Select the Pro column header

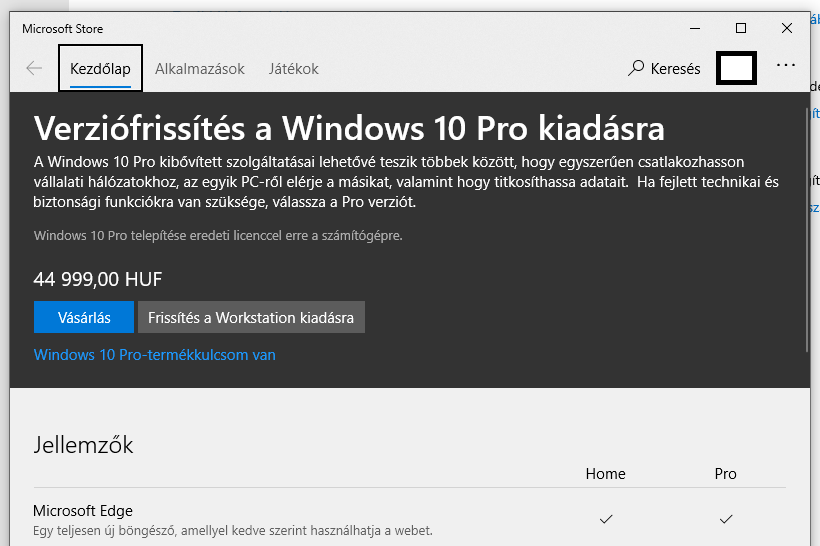click(725, 474)
